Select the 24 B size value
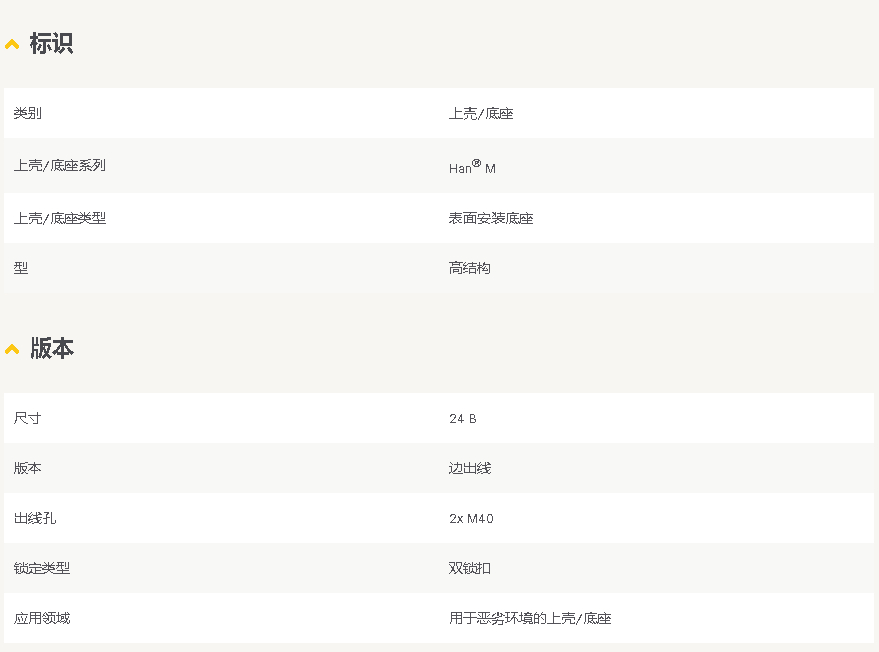879x652 pixels. 462,419
